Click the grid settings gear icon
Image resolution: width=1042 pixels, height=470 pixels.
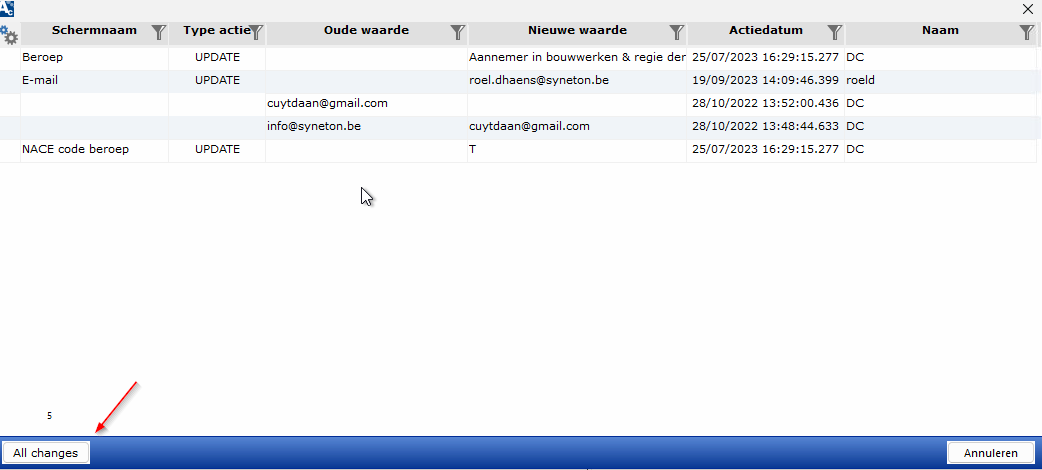coord(10,36)
